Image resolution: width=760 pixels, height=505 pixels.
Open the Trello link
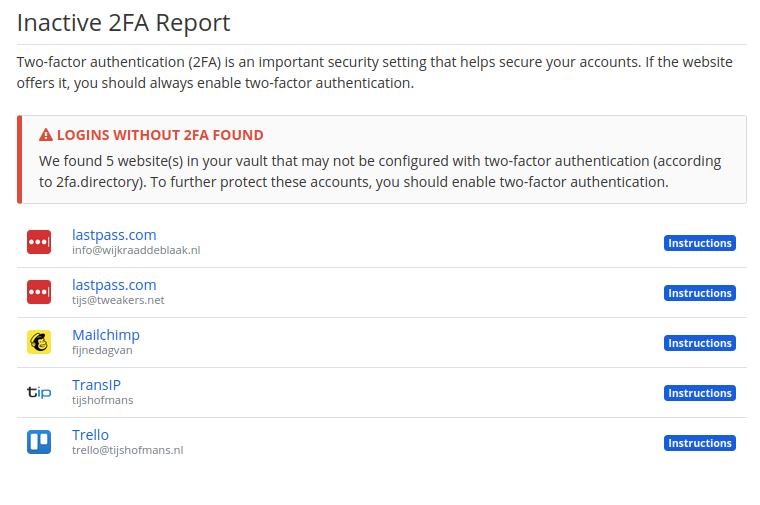pyautogui.click(x=90, y=435)
